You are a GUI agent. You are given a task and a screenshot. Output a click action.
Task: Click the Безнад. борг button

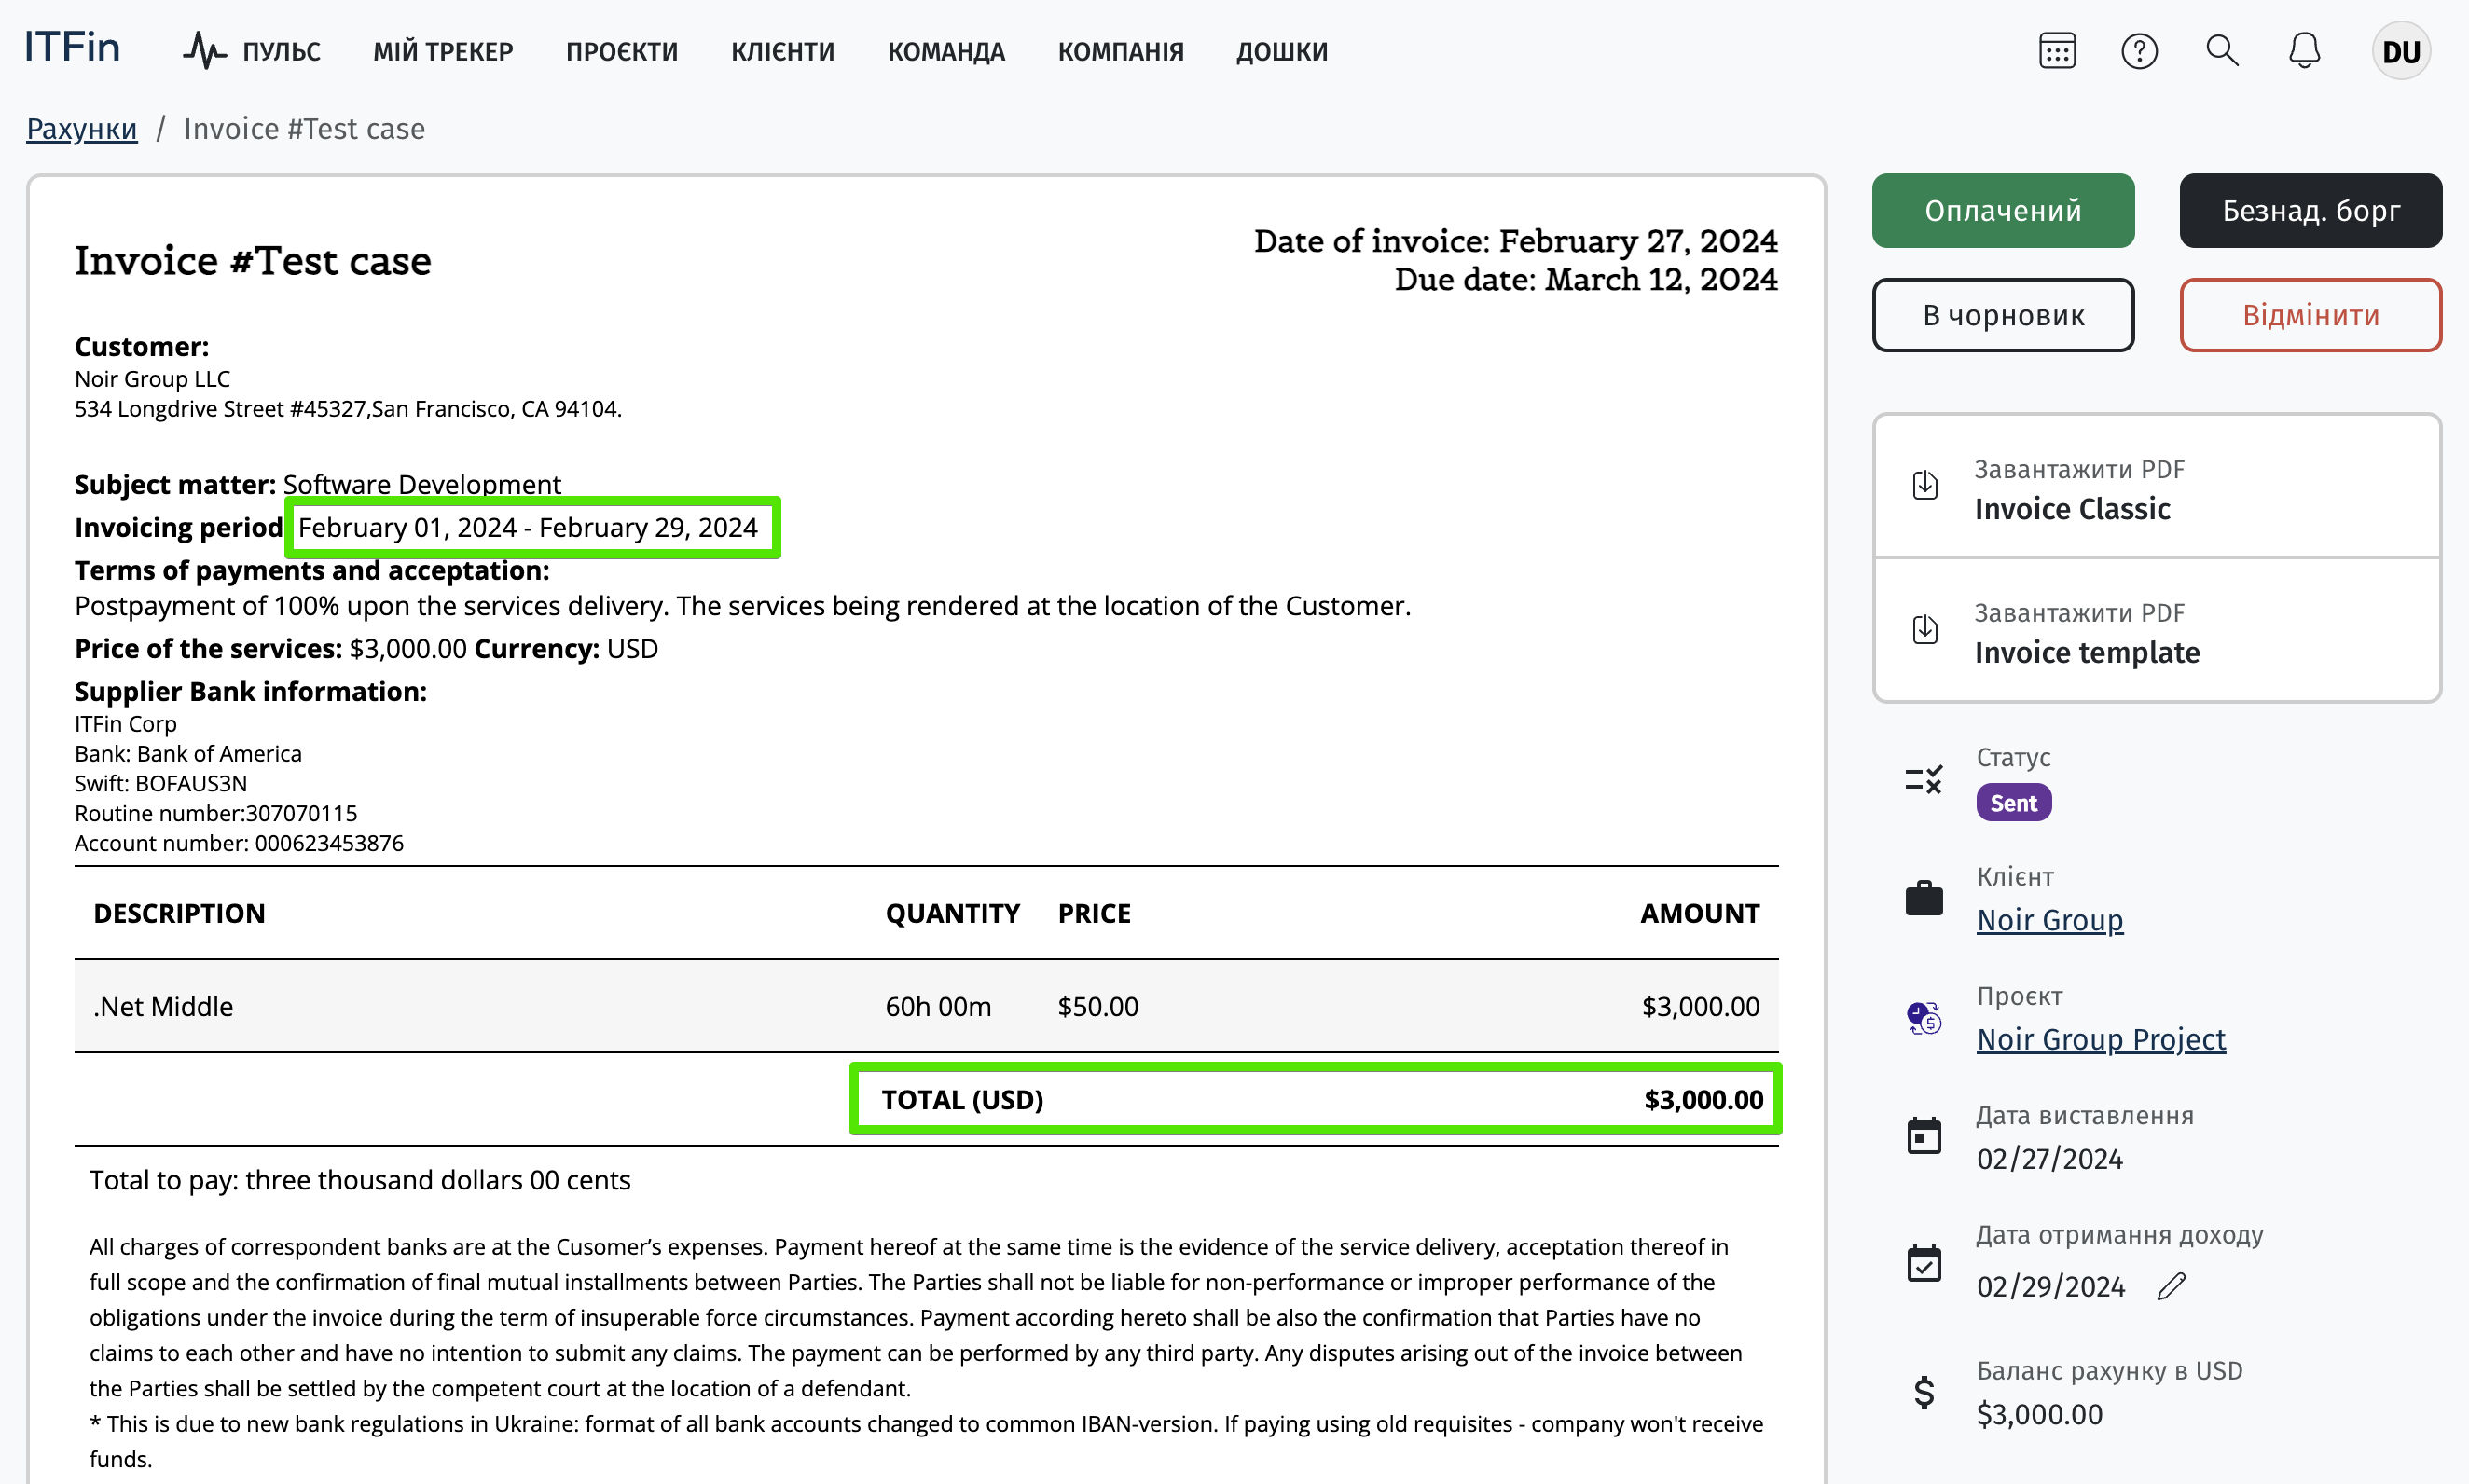2310,211
